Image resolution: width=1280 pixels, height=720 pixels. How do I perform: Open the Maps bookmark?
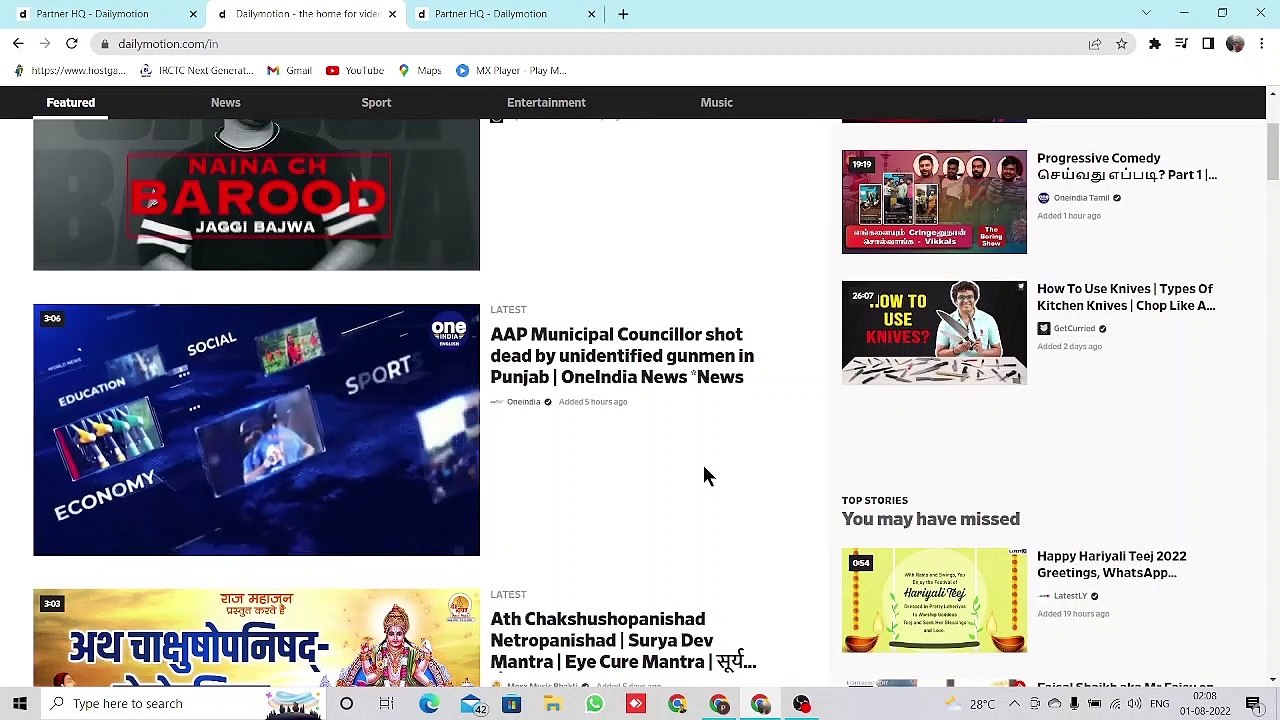pyautogui.click(x=419, y=70)
